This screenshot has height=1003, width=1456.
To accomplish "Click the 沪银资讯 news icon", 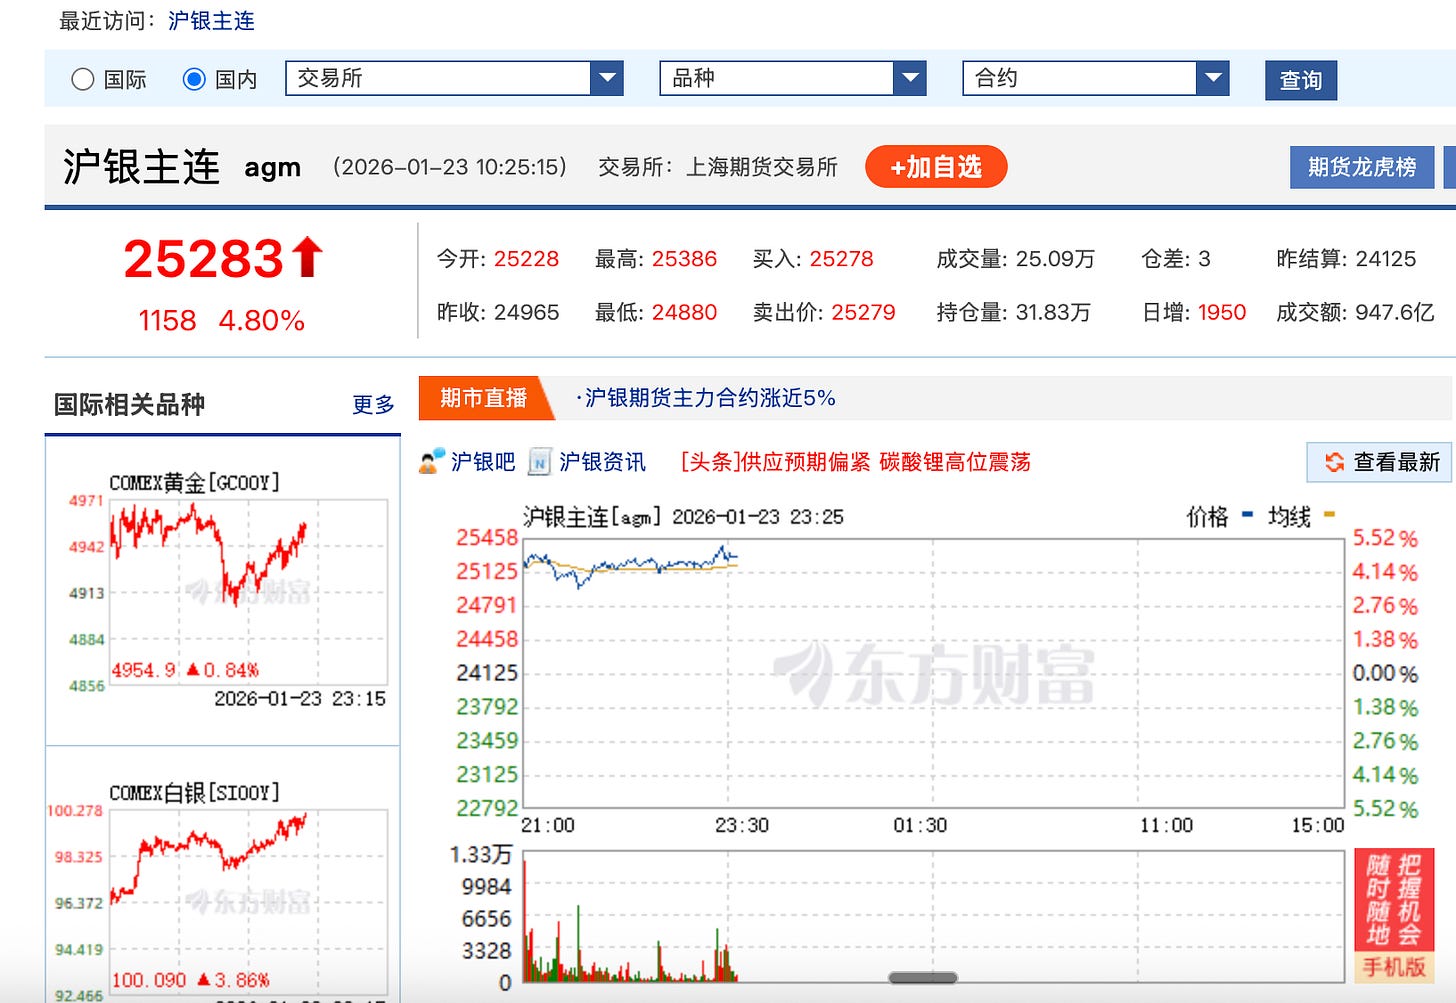I will (x=540, y=461).
